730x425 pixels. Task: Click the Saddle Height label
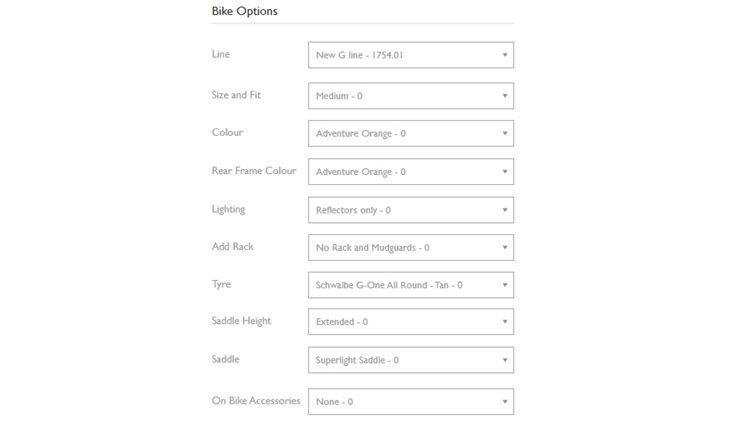pos(241,321)
